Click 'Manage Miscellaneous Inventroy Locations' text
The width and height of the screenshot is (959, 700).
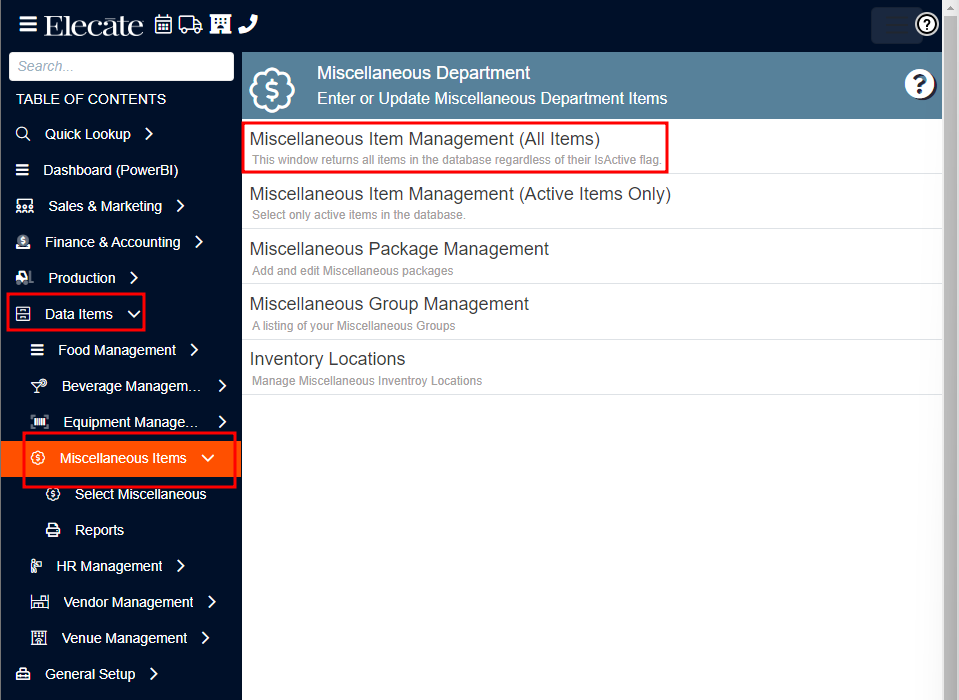[367, 381]
